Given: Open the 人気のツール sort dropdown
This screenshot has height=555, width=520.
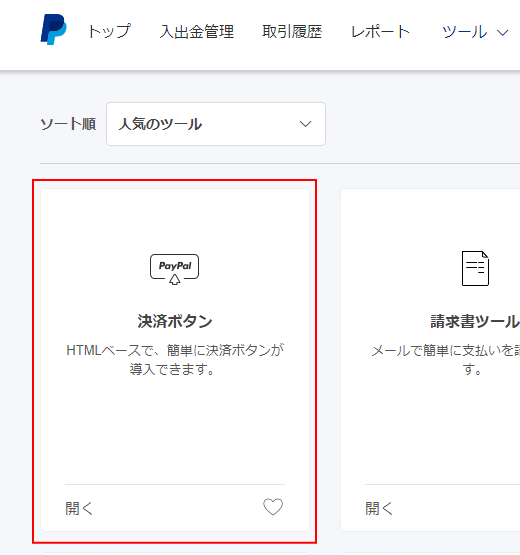Looking at the screenshot, I should pyautogui.click(x=216, y=124).
